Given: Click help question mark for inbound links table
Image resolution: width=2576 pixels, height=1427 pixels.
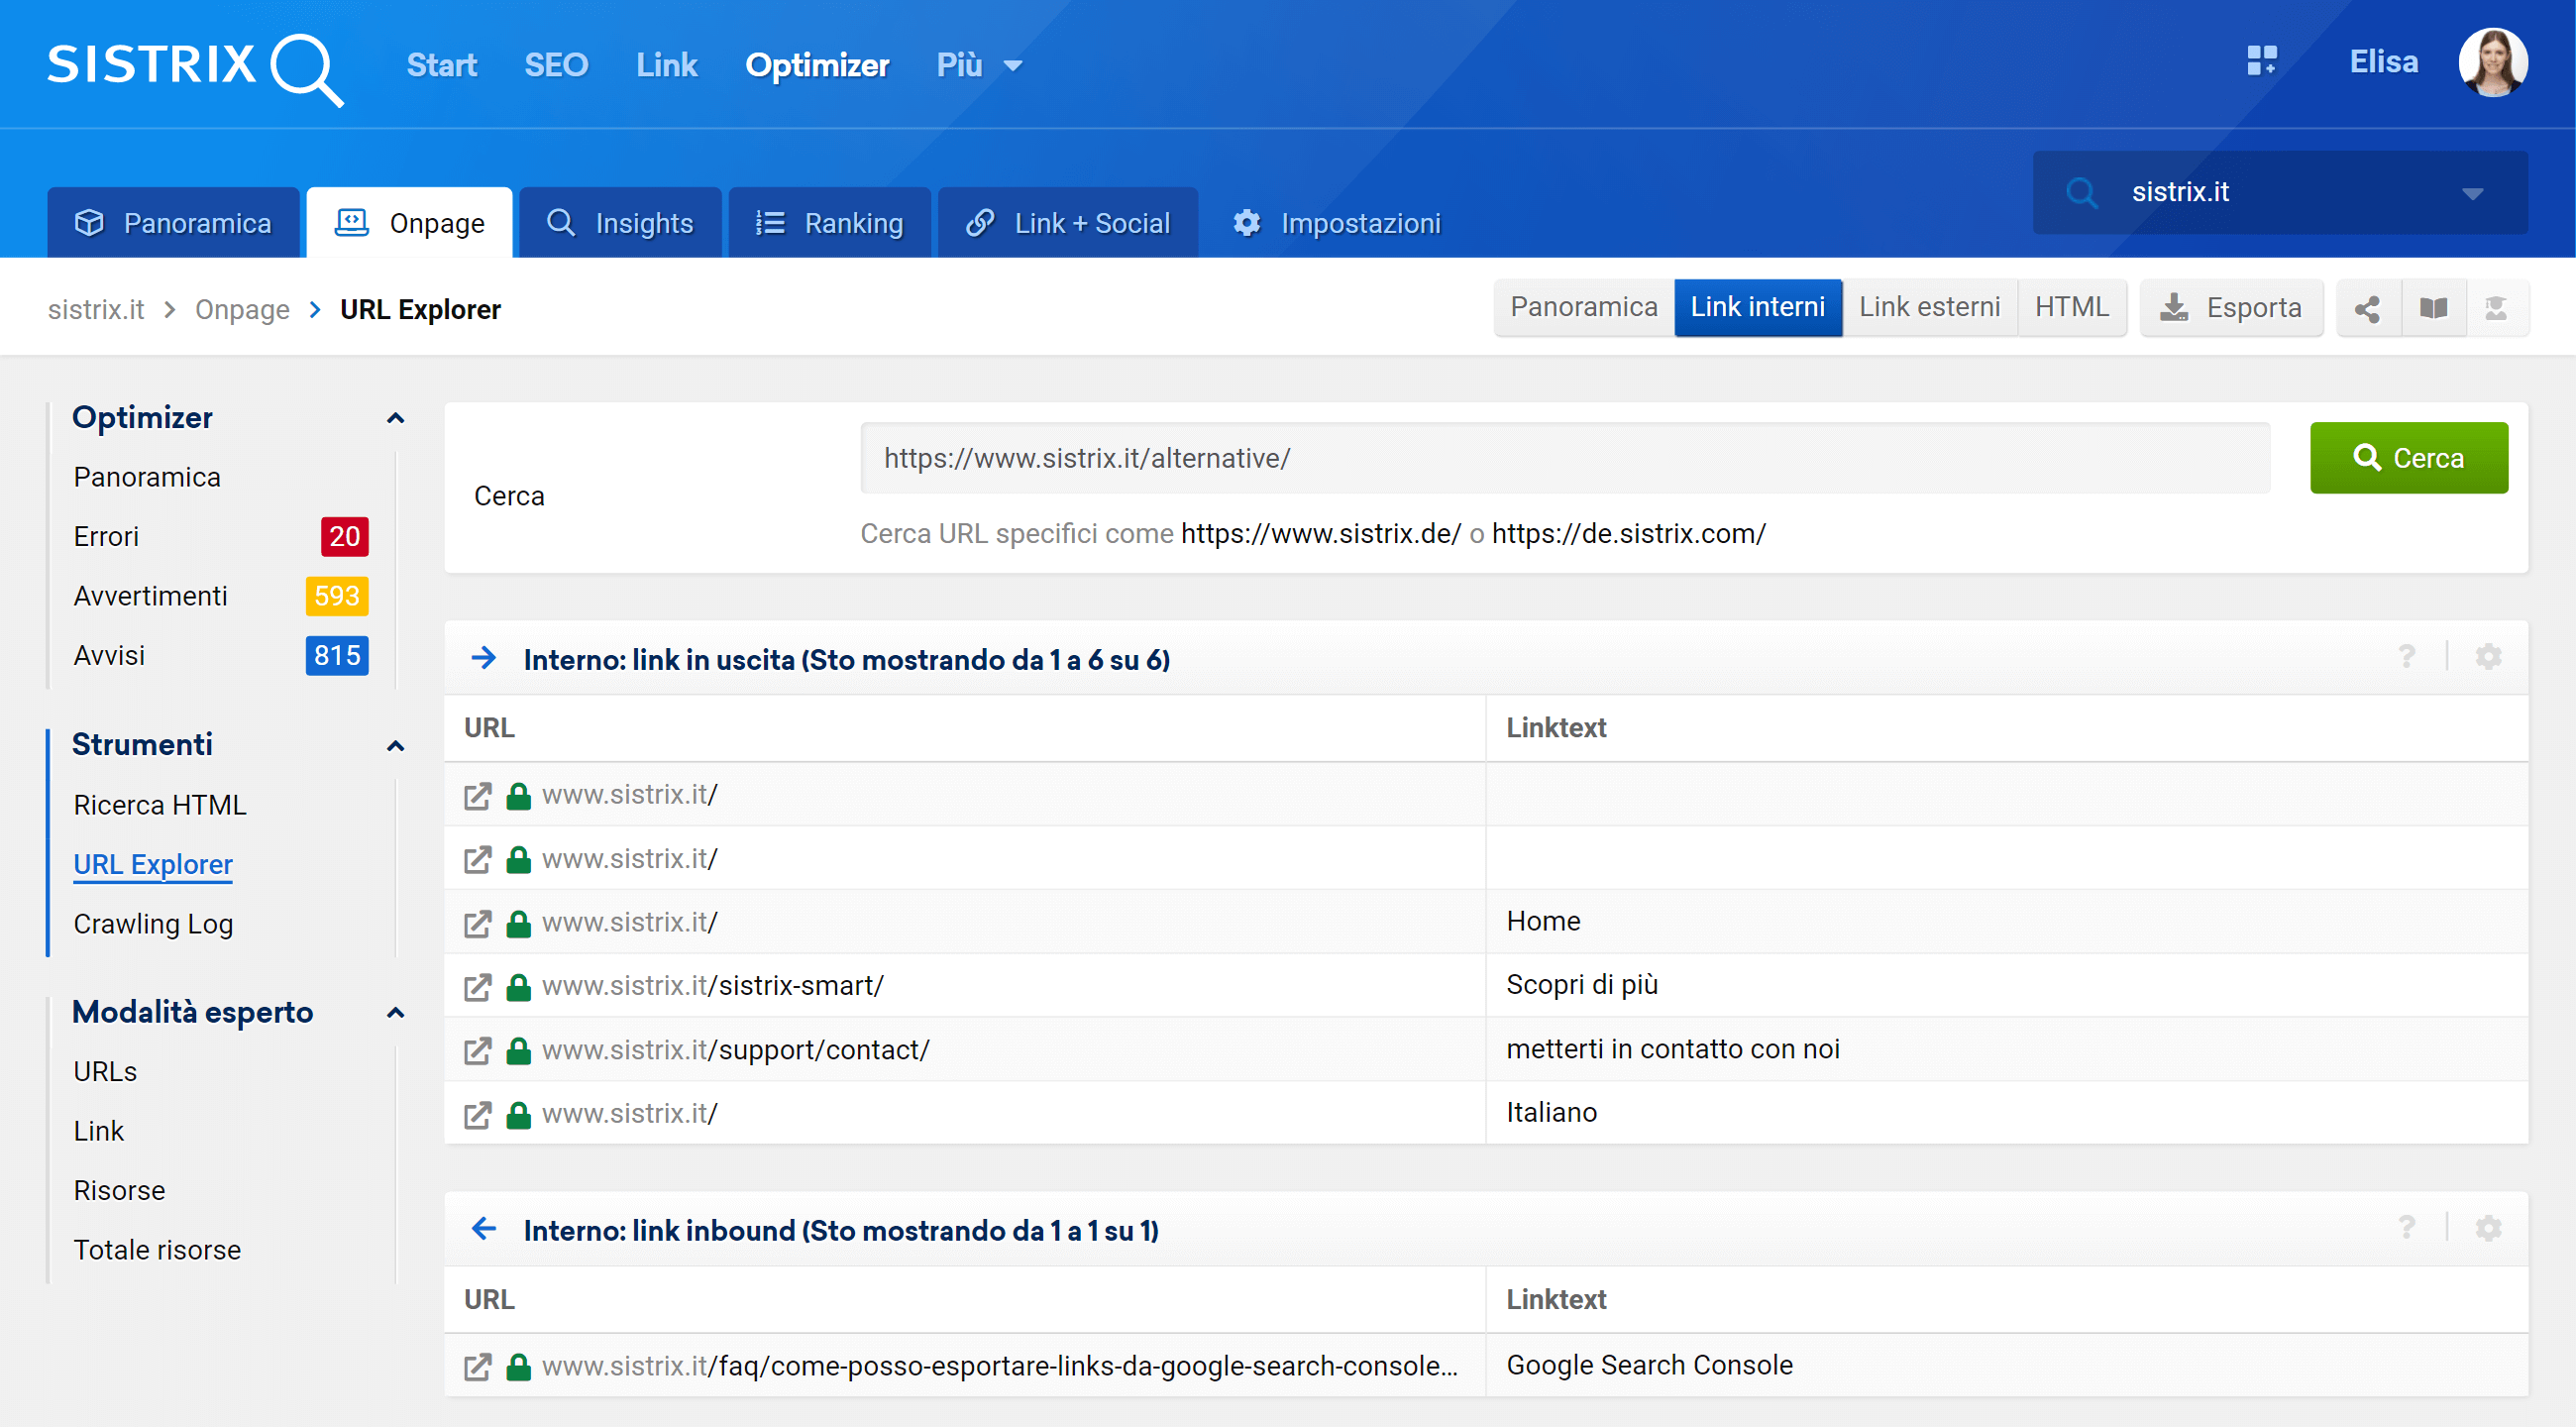Looking at the screenshot, I should (2406, 1228).
